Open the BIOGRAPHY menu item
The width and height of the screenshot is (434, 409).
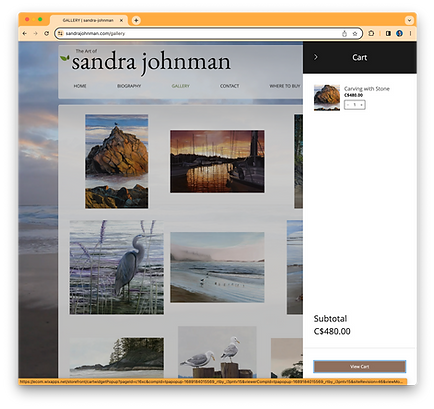tap(129, 86)
